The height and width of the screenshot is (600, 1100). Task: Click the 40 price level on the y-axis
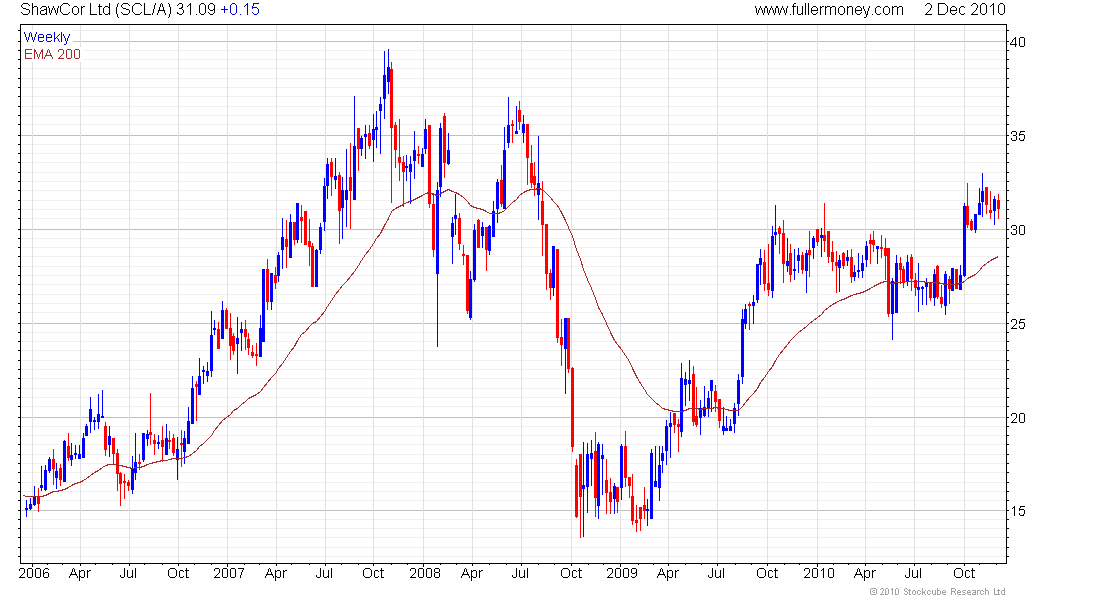pos(1019,42)
